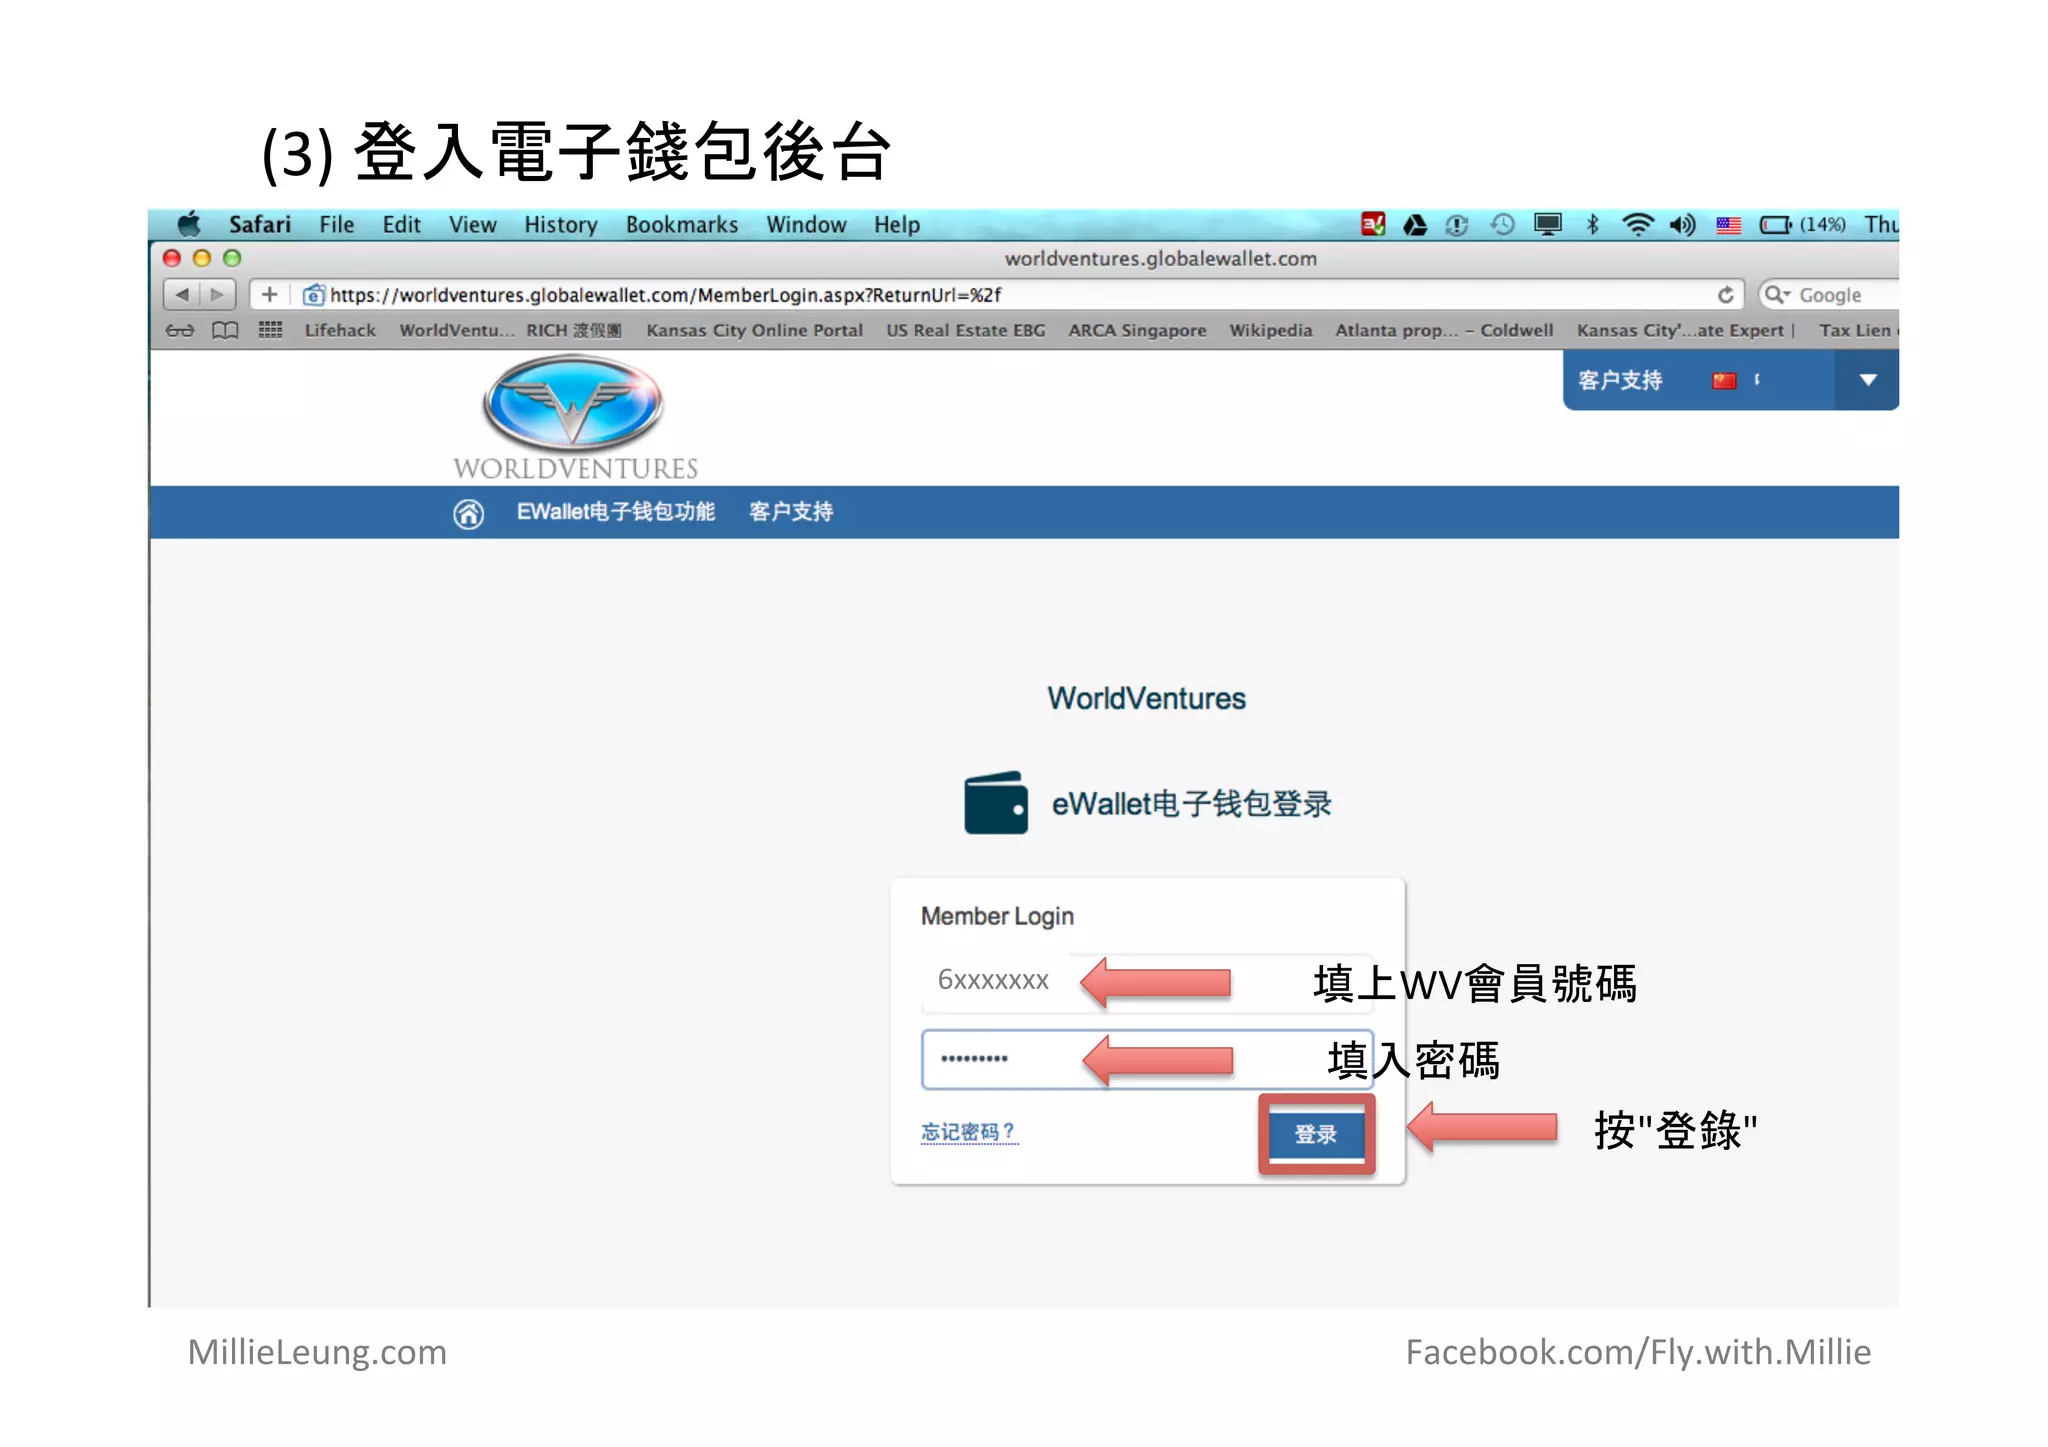Image resolution: width=2048 pixels, height=1447 pixels.
Task: Open the View menu
Action: [472, 224]
